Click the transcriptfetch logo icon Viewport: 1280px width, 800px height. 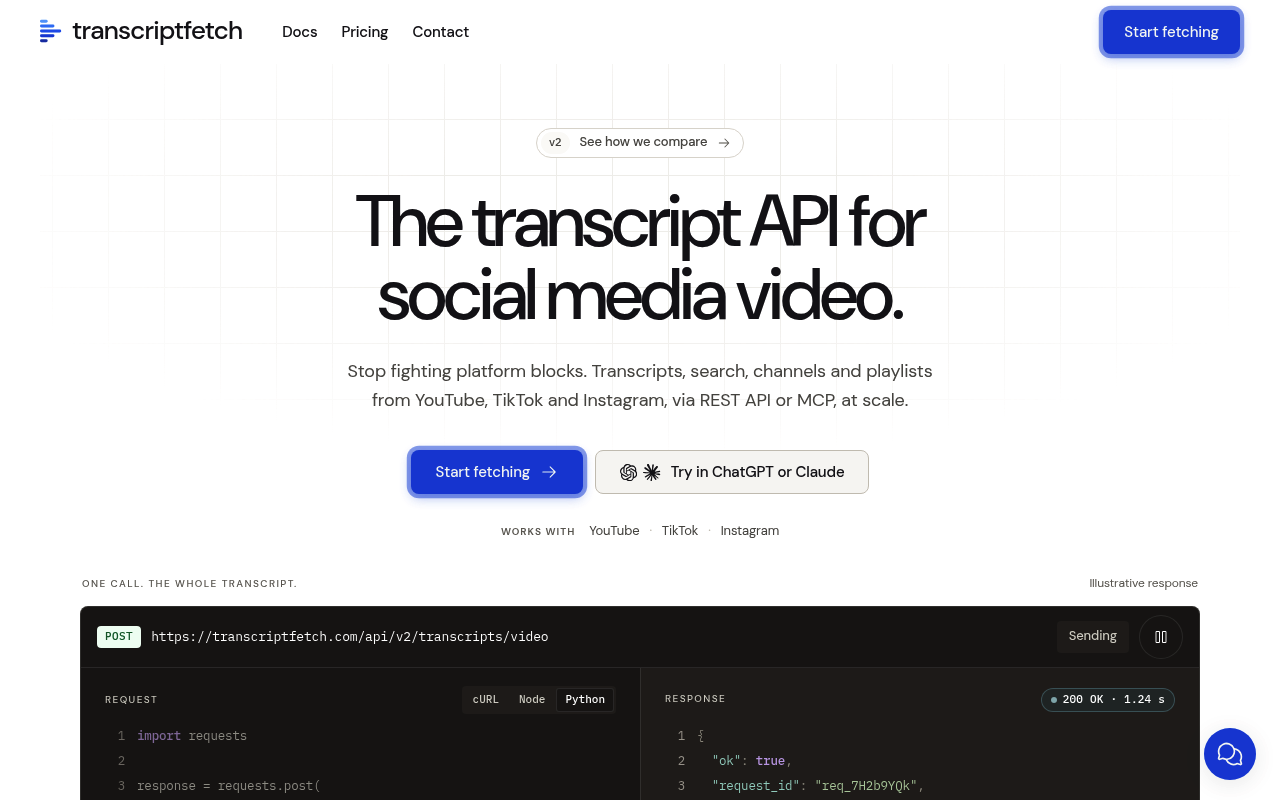(x=51, y=31)
